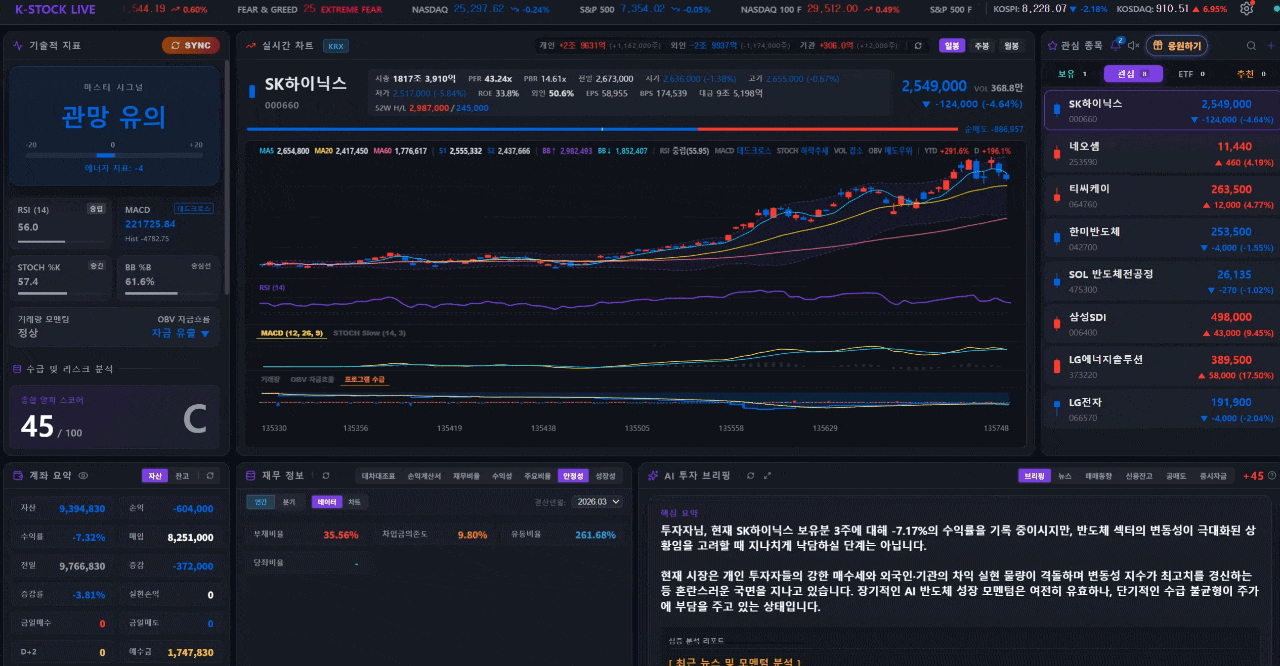
Task: Select the 보유 holdings watchlist tab
Action: tap(1071, 74)
